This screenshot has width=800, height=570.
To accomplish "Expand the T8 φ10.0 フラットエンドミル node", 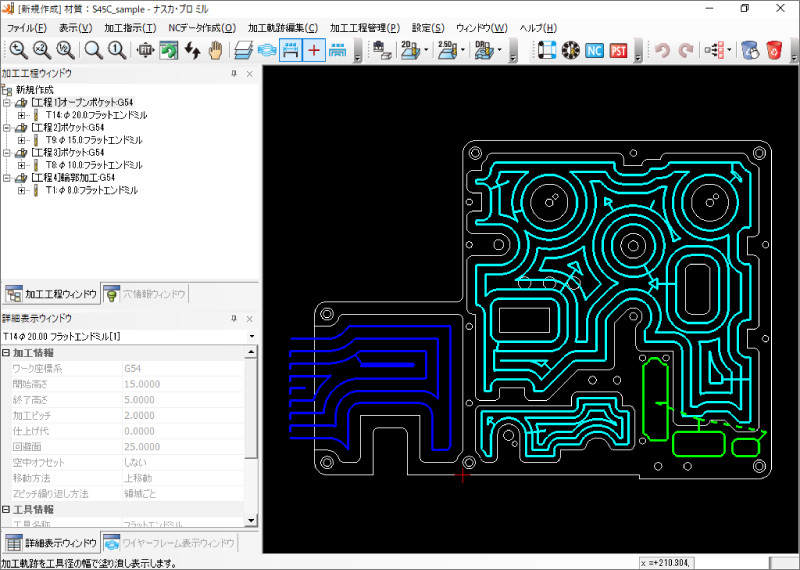I will [21, 165].
